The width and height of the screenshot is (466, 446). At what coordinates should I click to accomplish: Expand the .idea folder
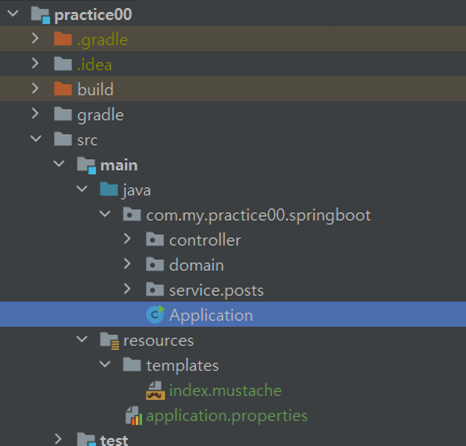35,63
